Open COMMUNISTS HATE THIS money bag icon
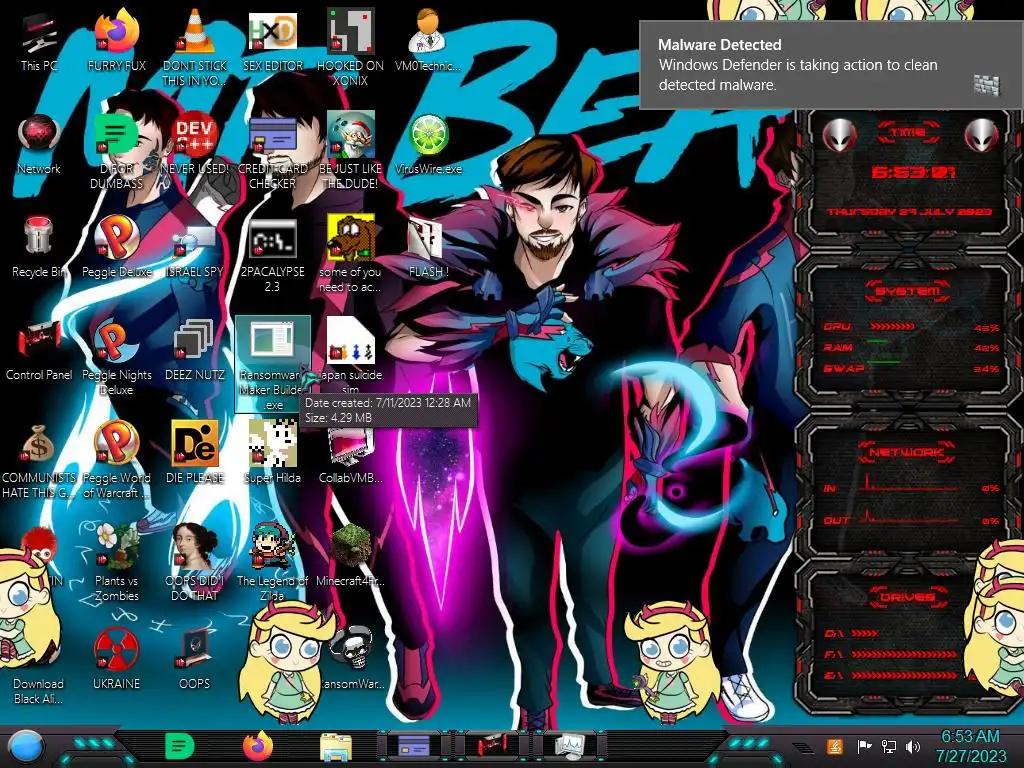 pos(39,460)
